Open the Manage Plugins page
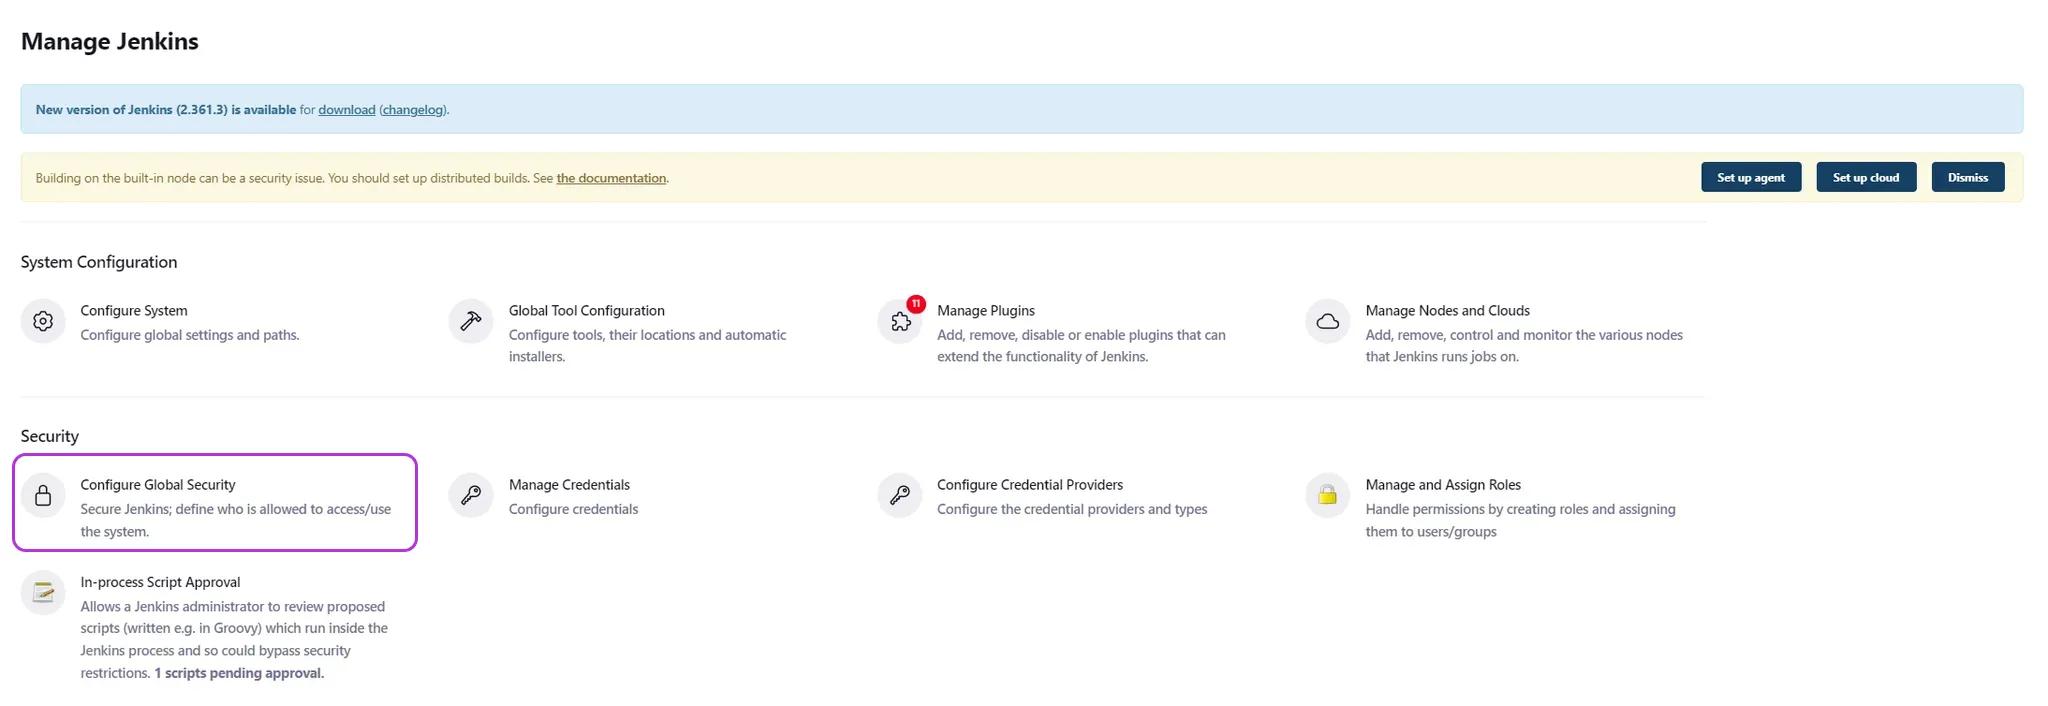 [986, 311]
